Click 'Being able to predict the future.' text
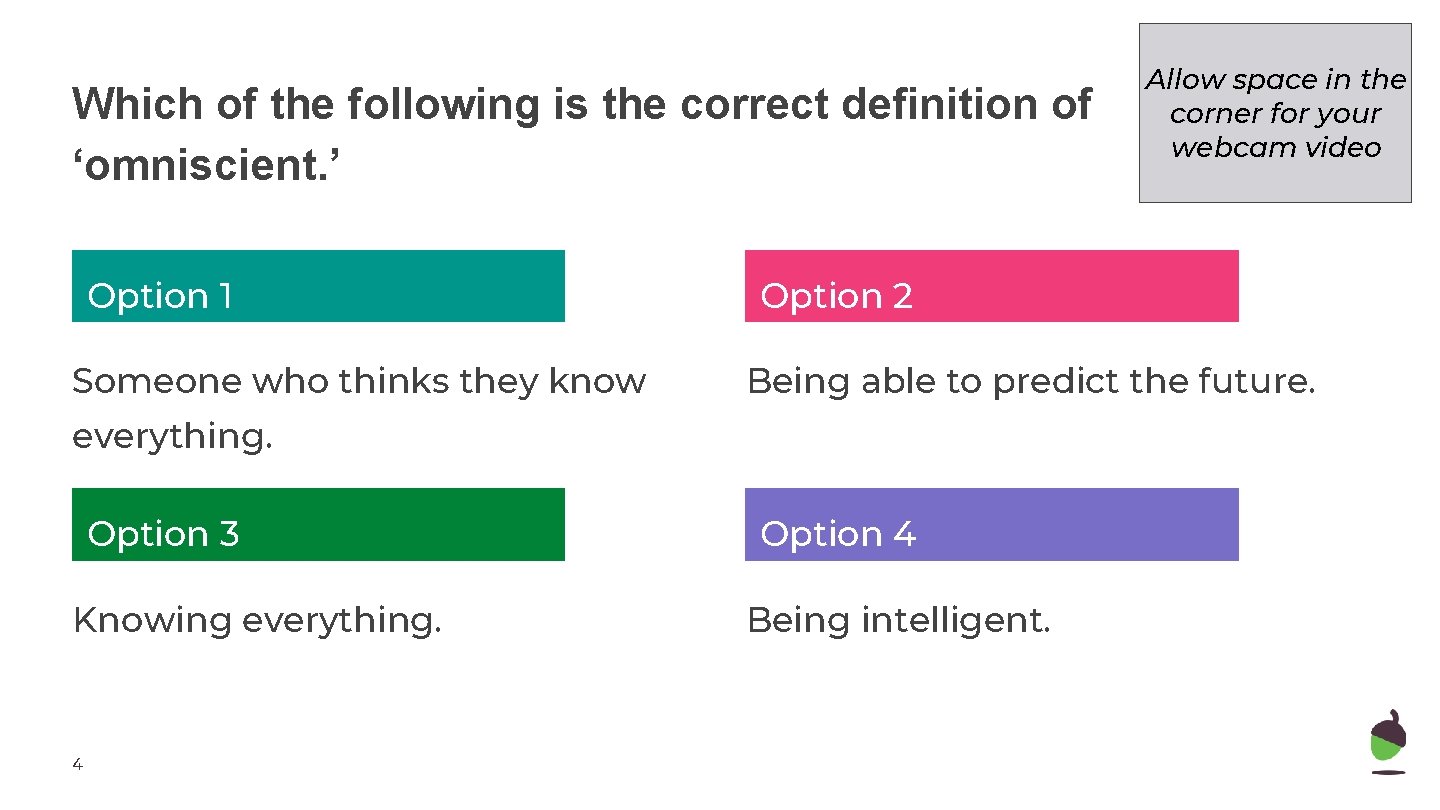 pyautogui.click(x=1030, y=382)
